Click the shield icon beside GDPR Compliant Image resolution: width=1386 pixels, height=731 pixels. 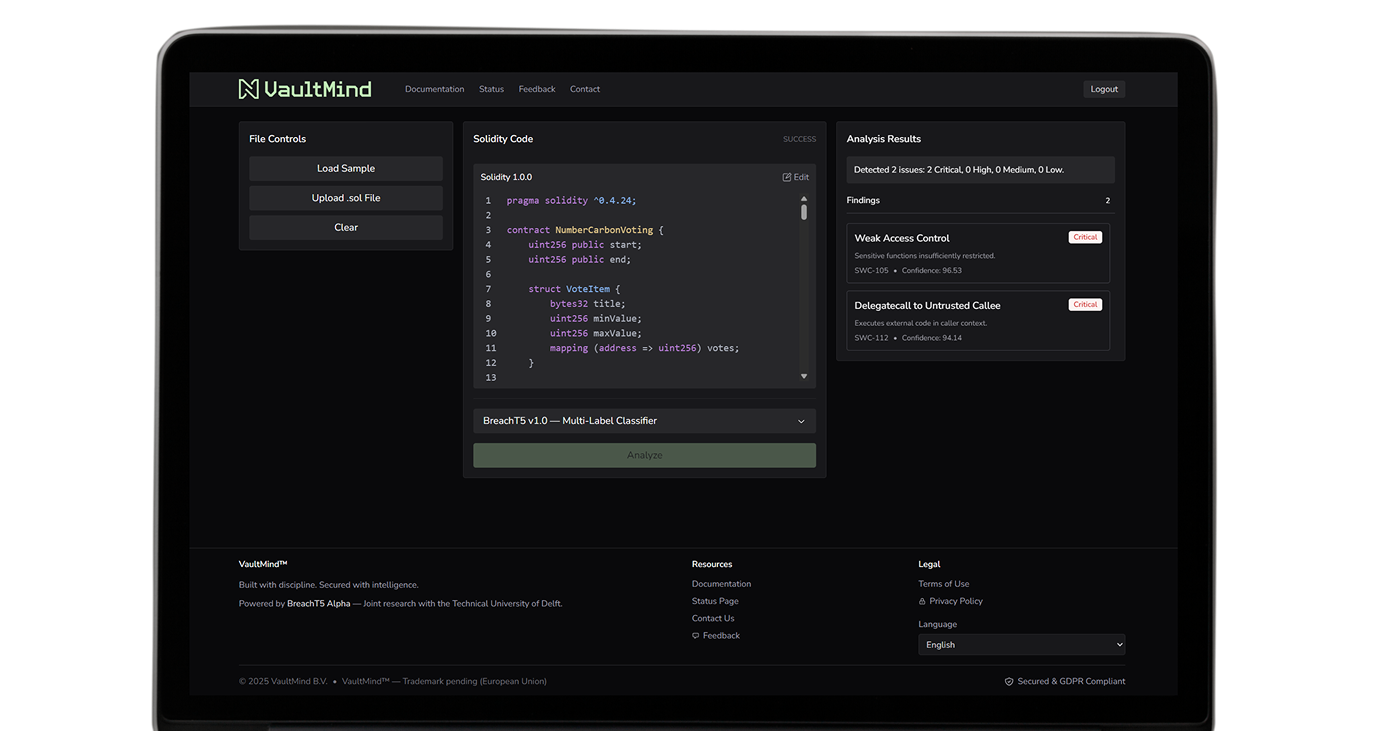click(1009, 682)
